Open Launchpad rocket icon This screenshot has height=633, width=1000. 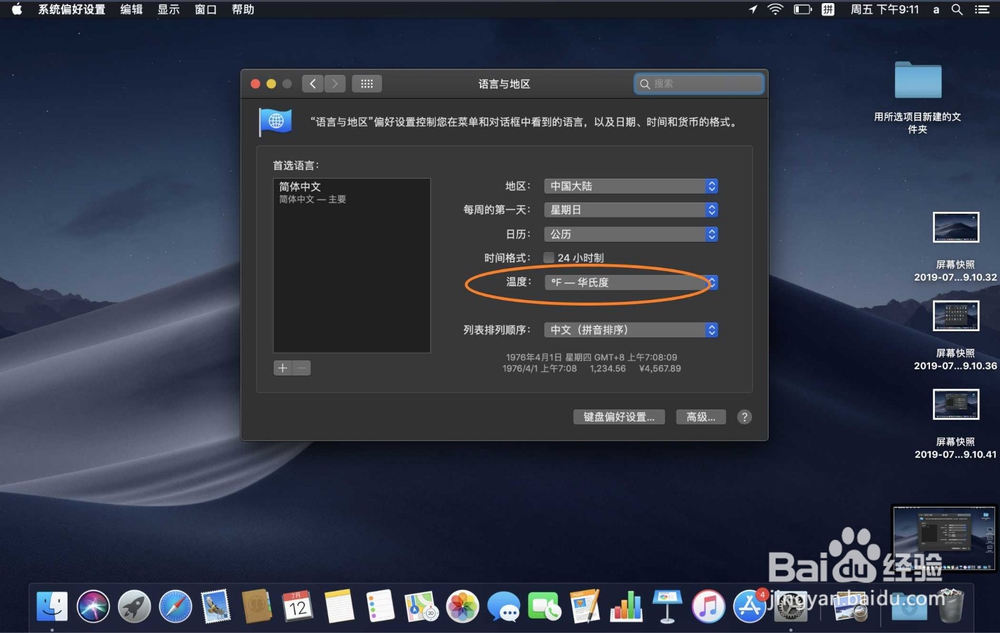[x=134, y=606]
